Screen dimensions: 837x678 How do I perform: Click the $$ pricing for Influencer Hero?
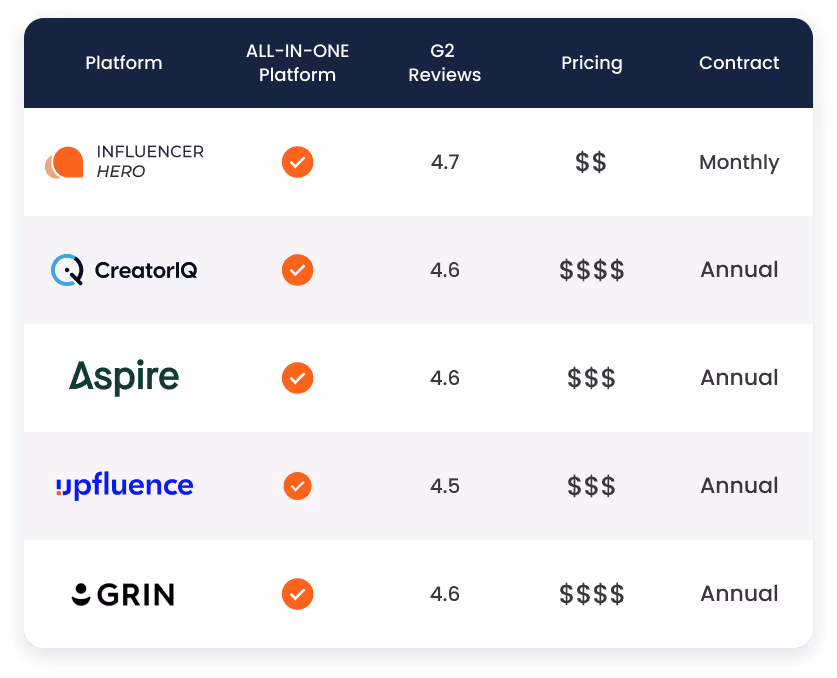(x=591, y=162)
